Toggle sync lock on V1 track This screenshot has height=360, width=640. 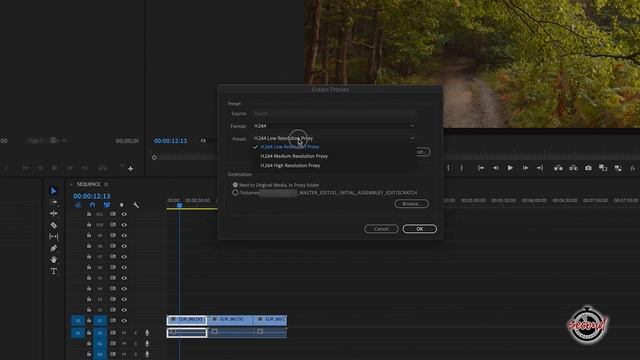pyautogui.click(x=113, y=320)
